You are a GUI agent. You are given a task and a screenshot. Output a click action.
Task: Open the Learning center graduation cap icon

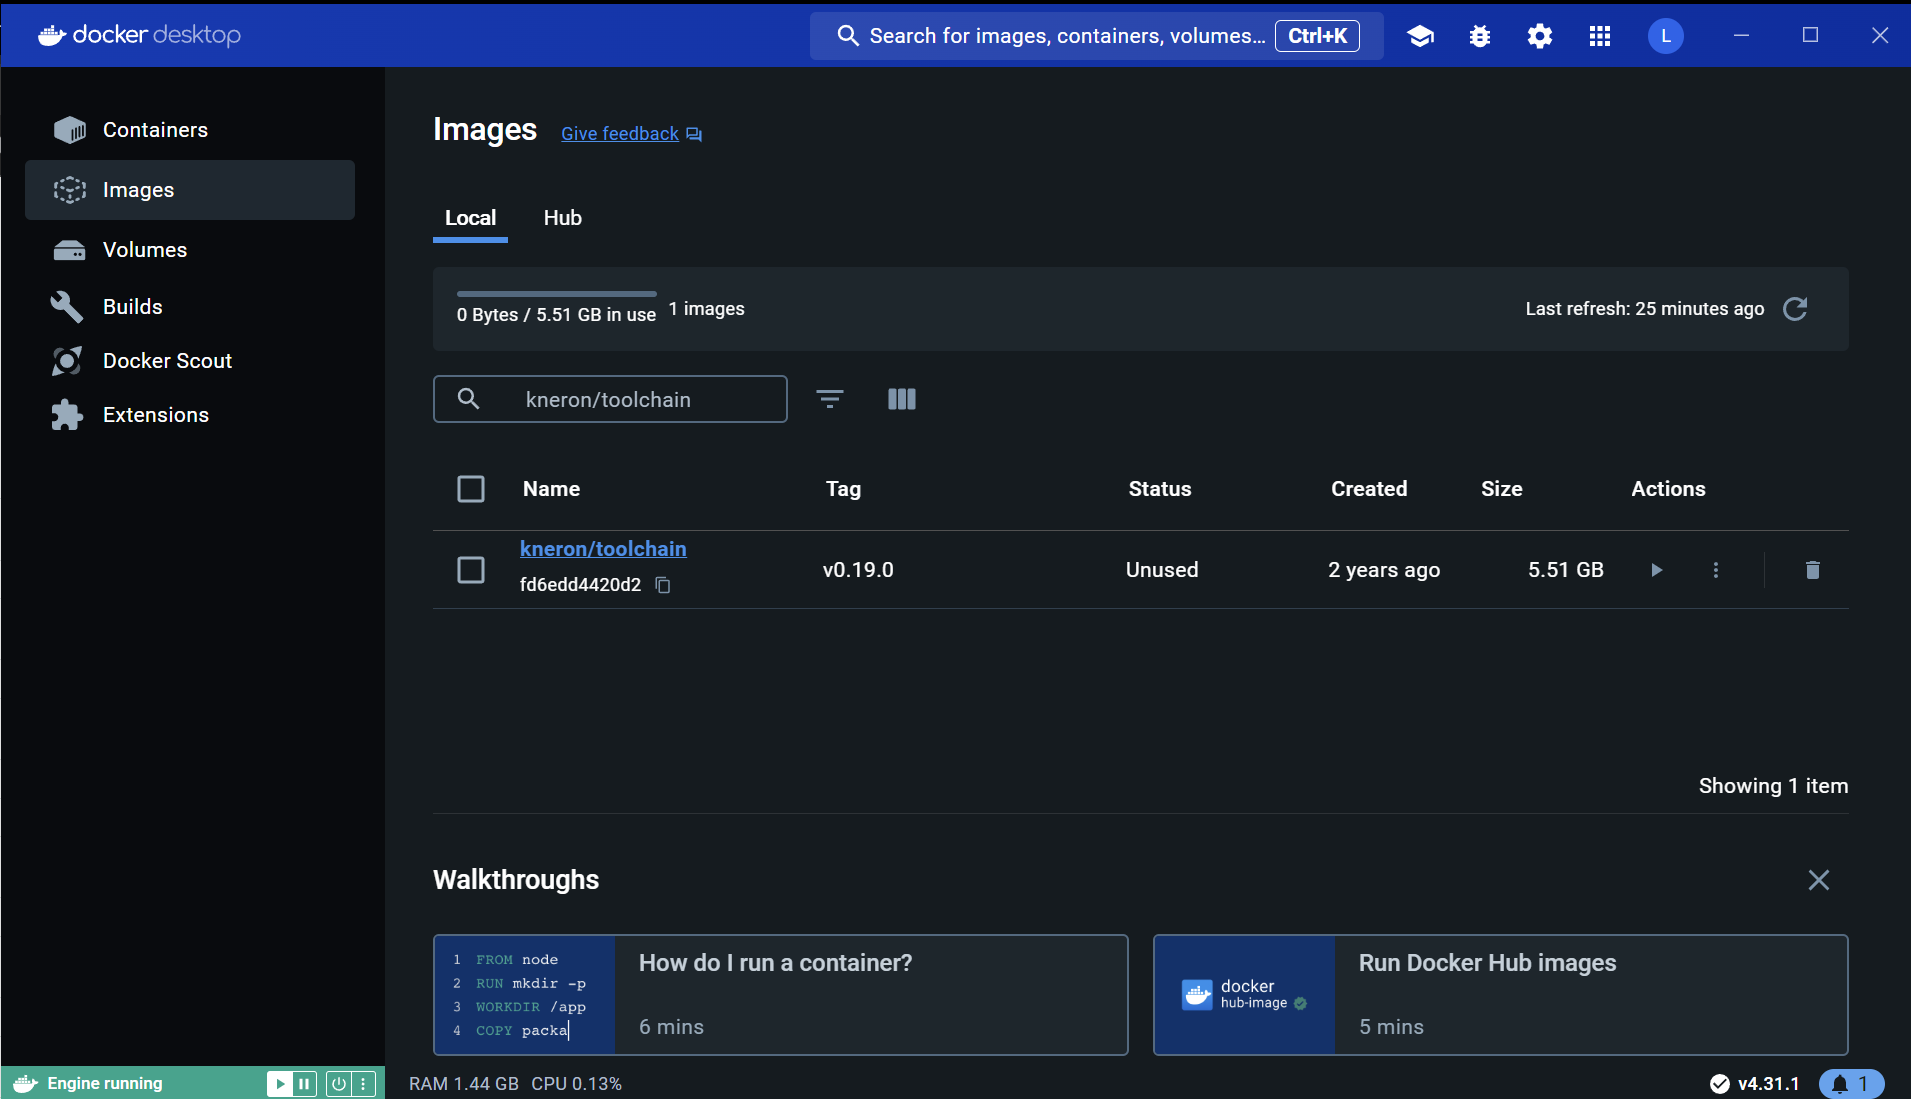(1420, 36)
